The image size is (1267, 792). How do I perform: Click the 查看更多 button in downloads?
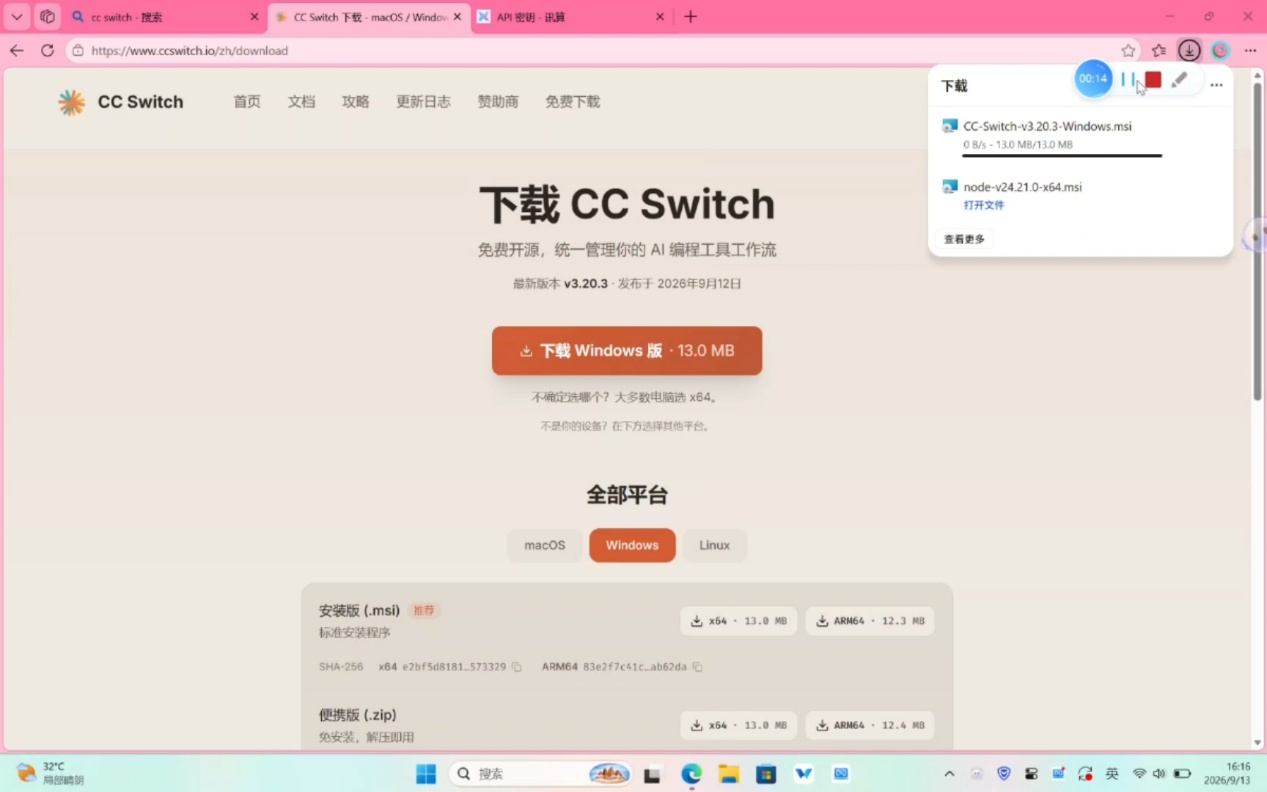(x=964, y=239)
